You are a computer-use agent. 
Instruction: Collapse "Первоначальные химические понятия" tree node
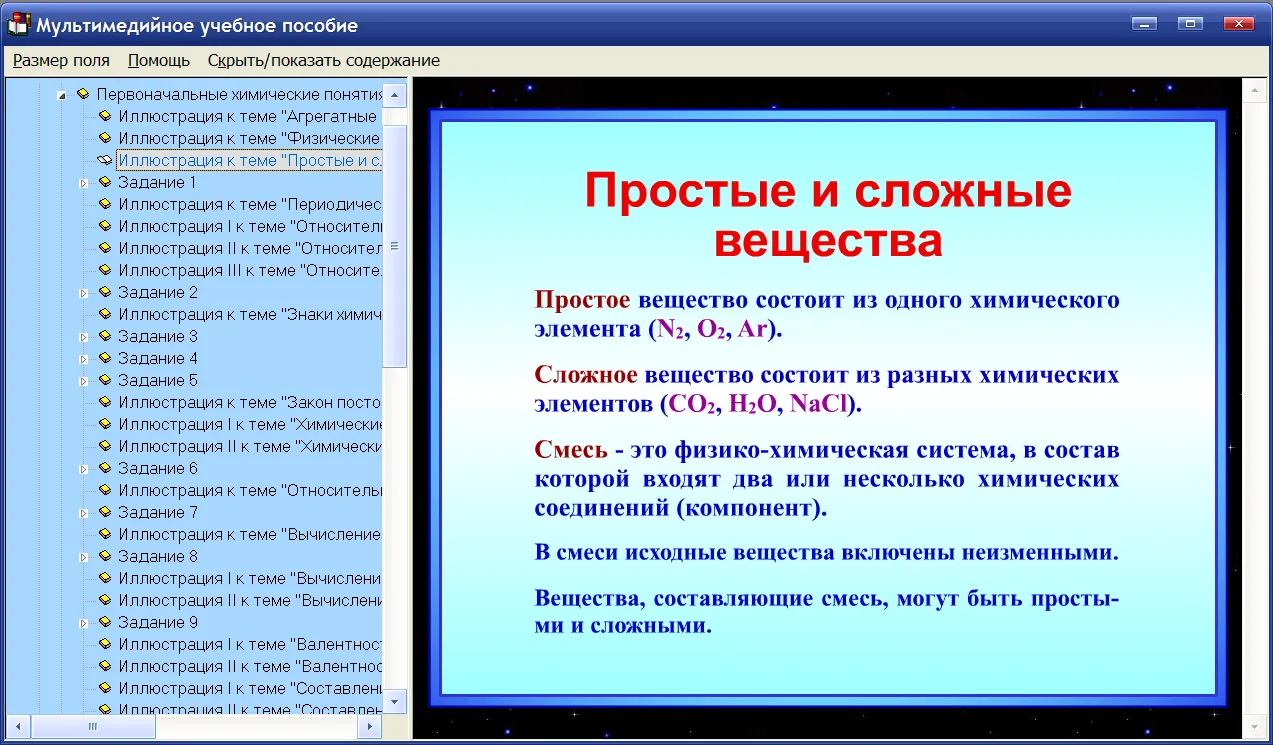(62, 96)
